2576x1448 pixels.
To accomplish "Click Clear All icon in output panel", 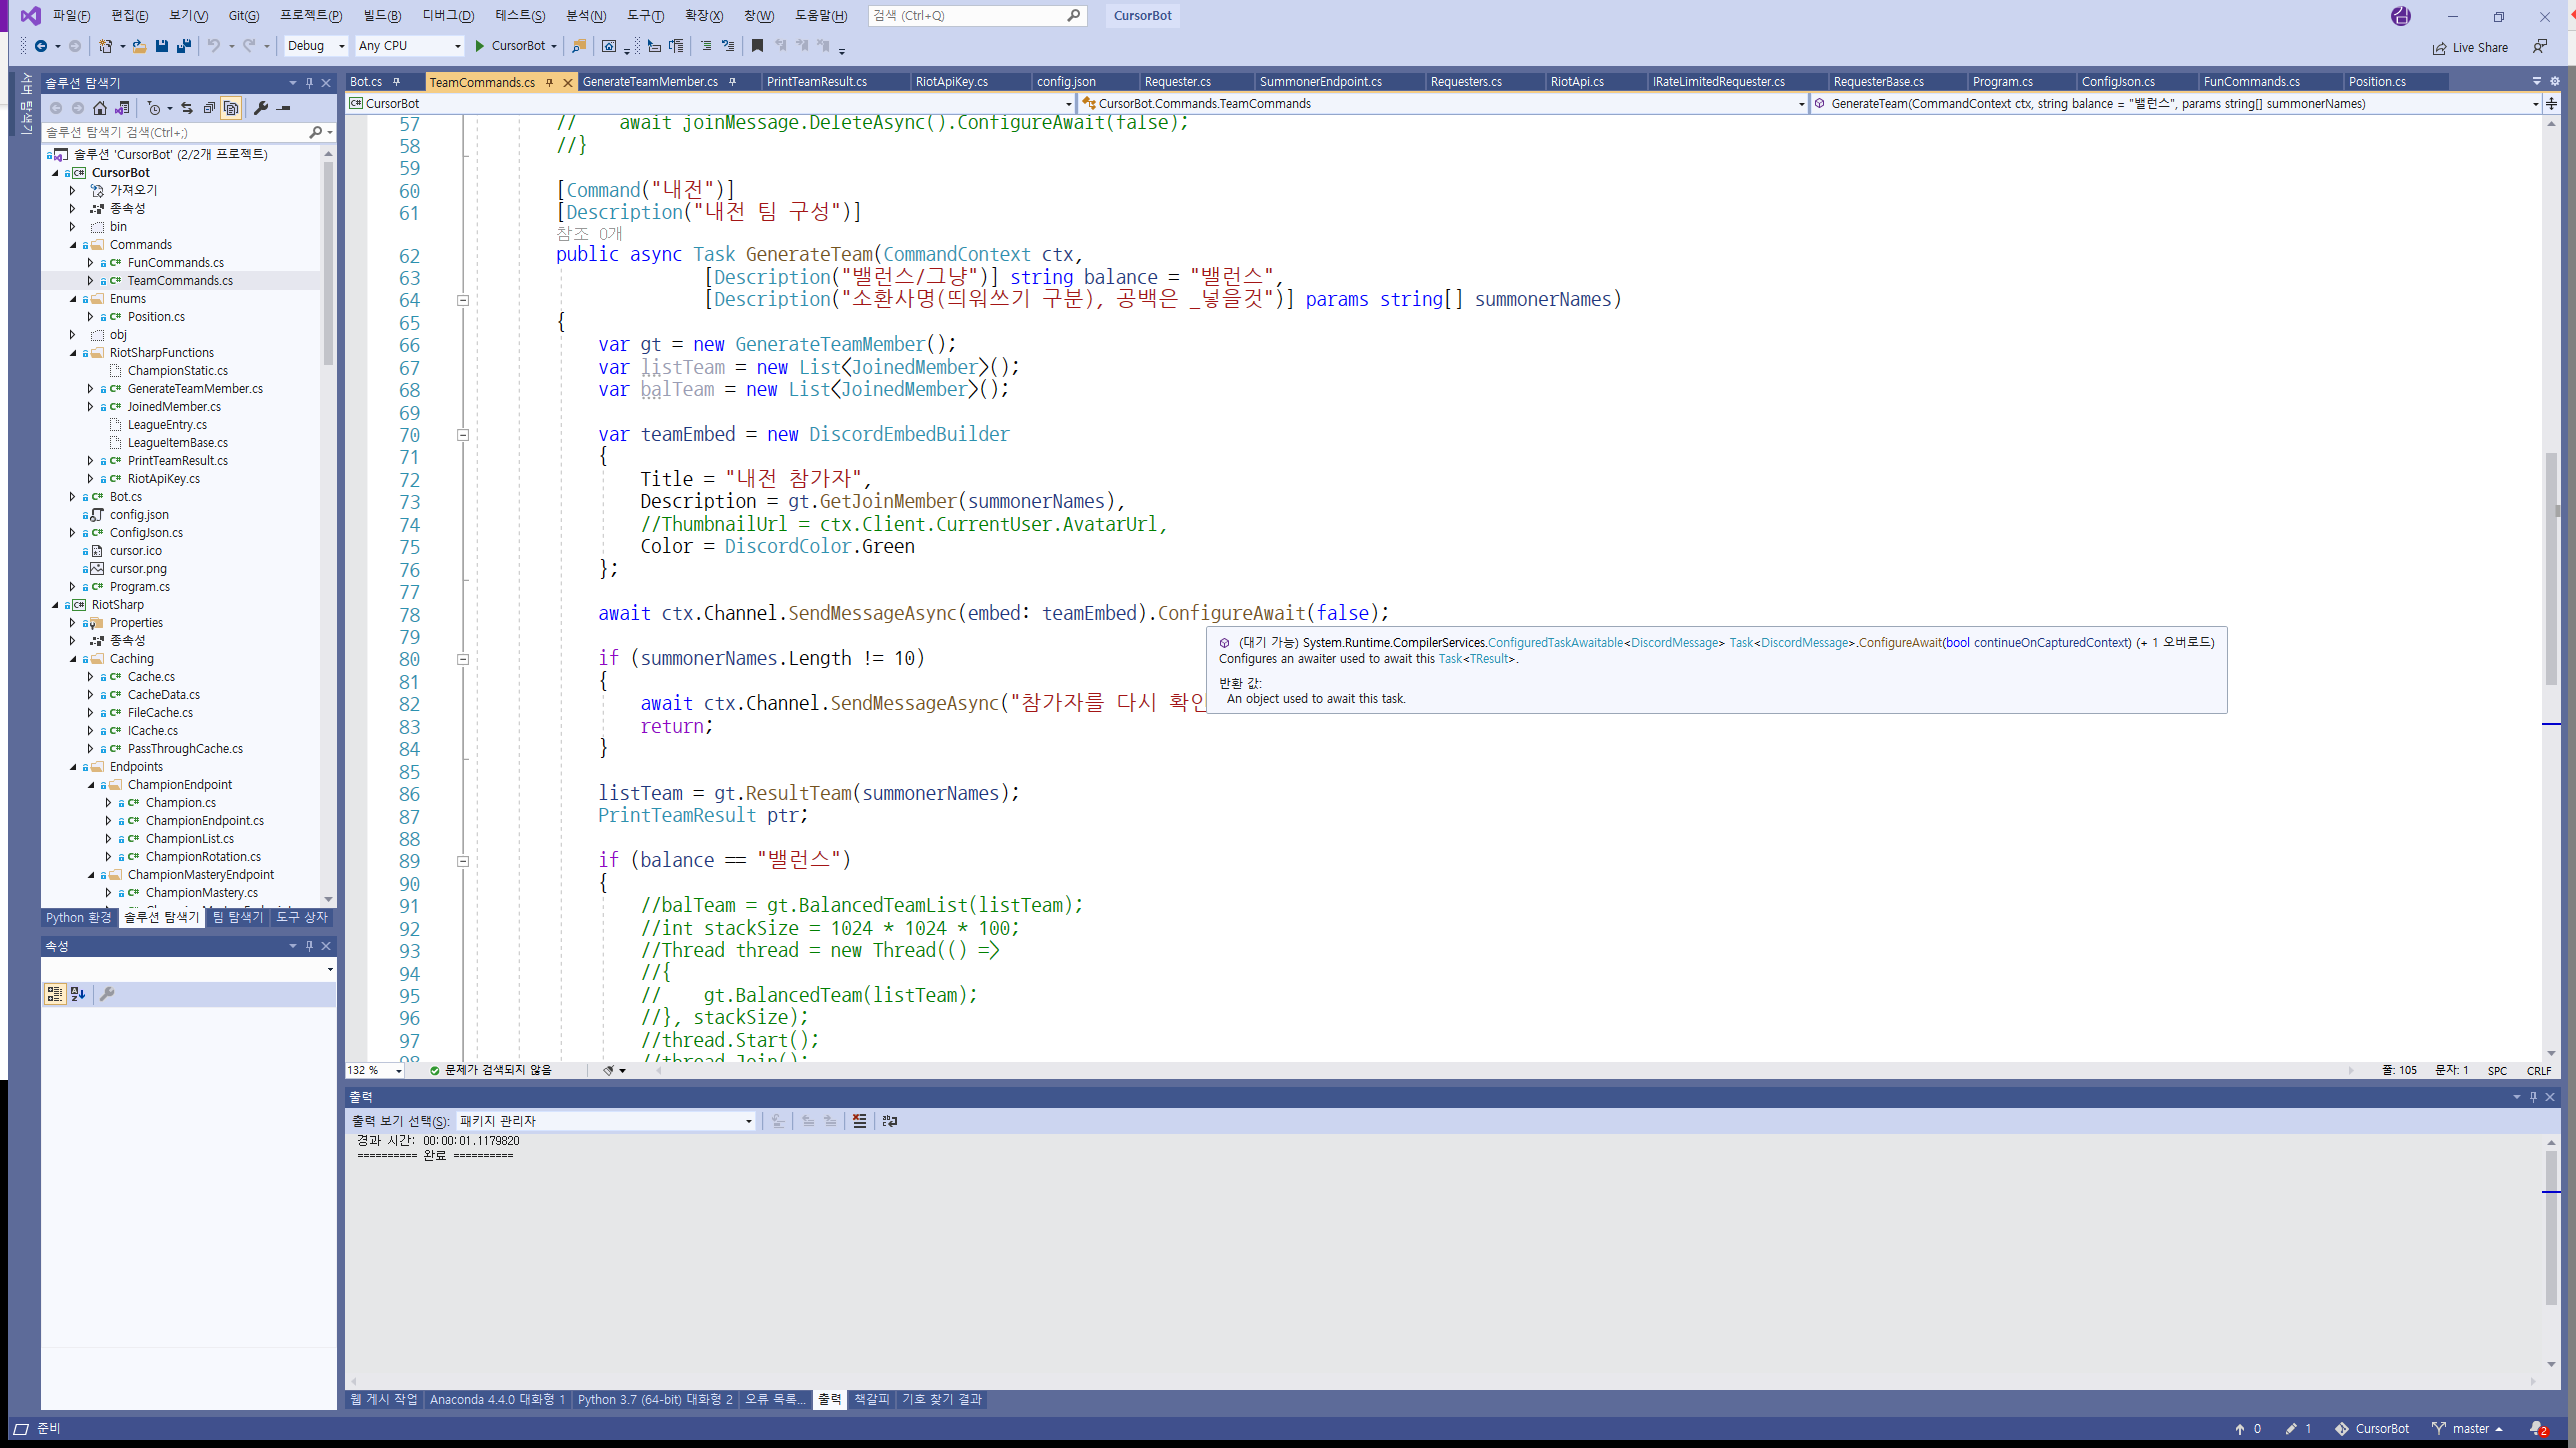I will click(859, 1121).
